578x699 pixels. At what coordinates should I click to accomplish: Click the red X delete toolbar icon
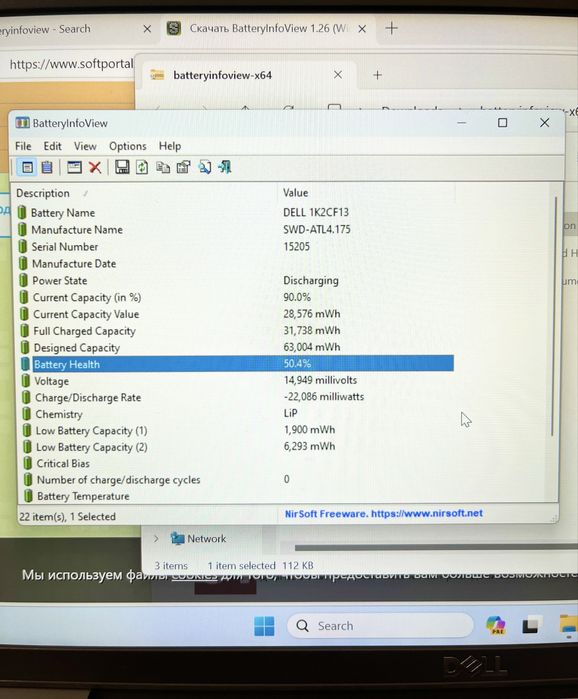tap(95, 168)
